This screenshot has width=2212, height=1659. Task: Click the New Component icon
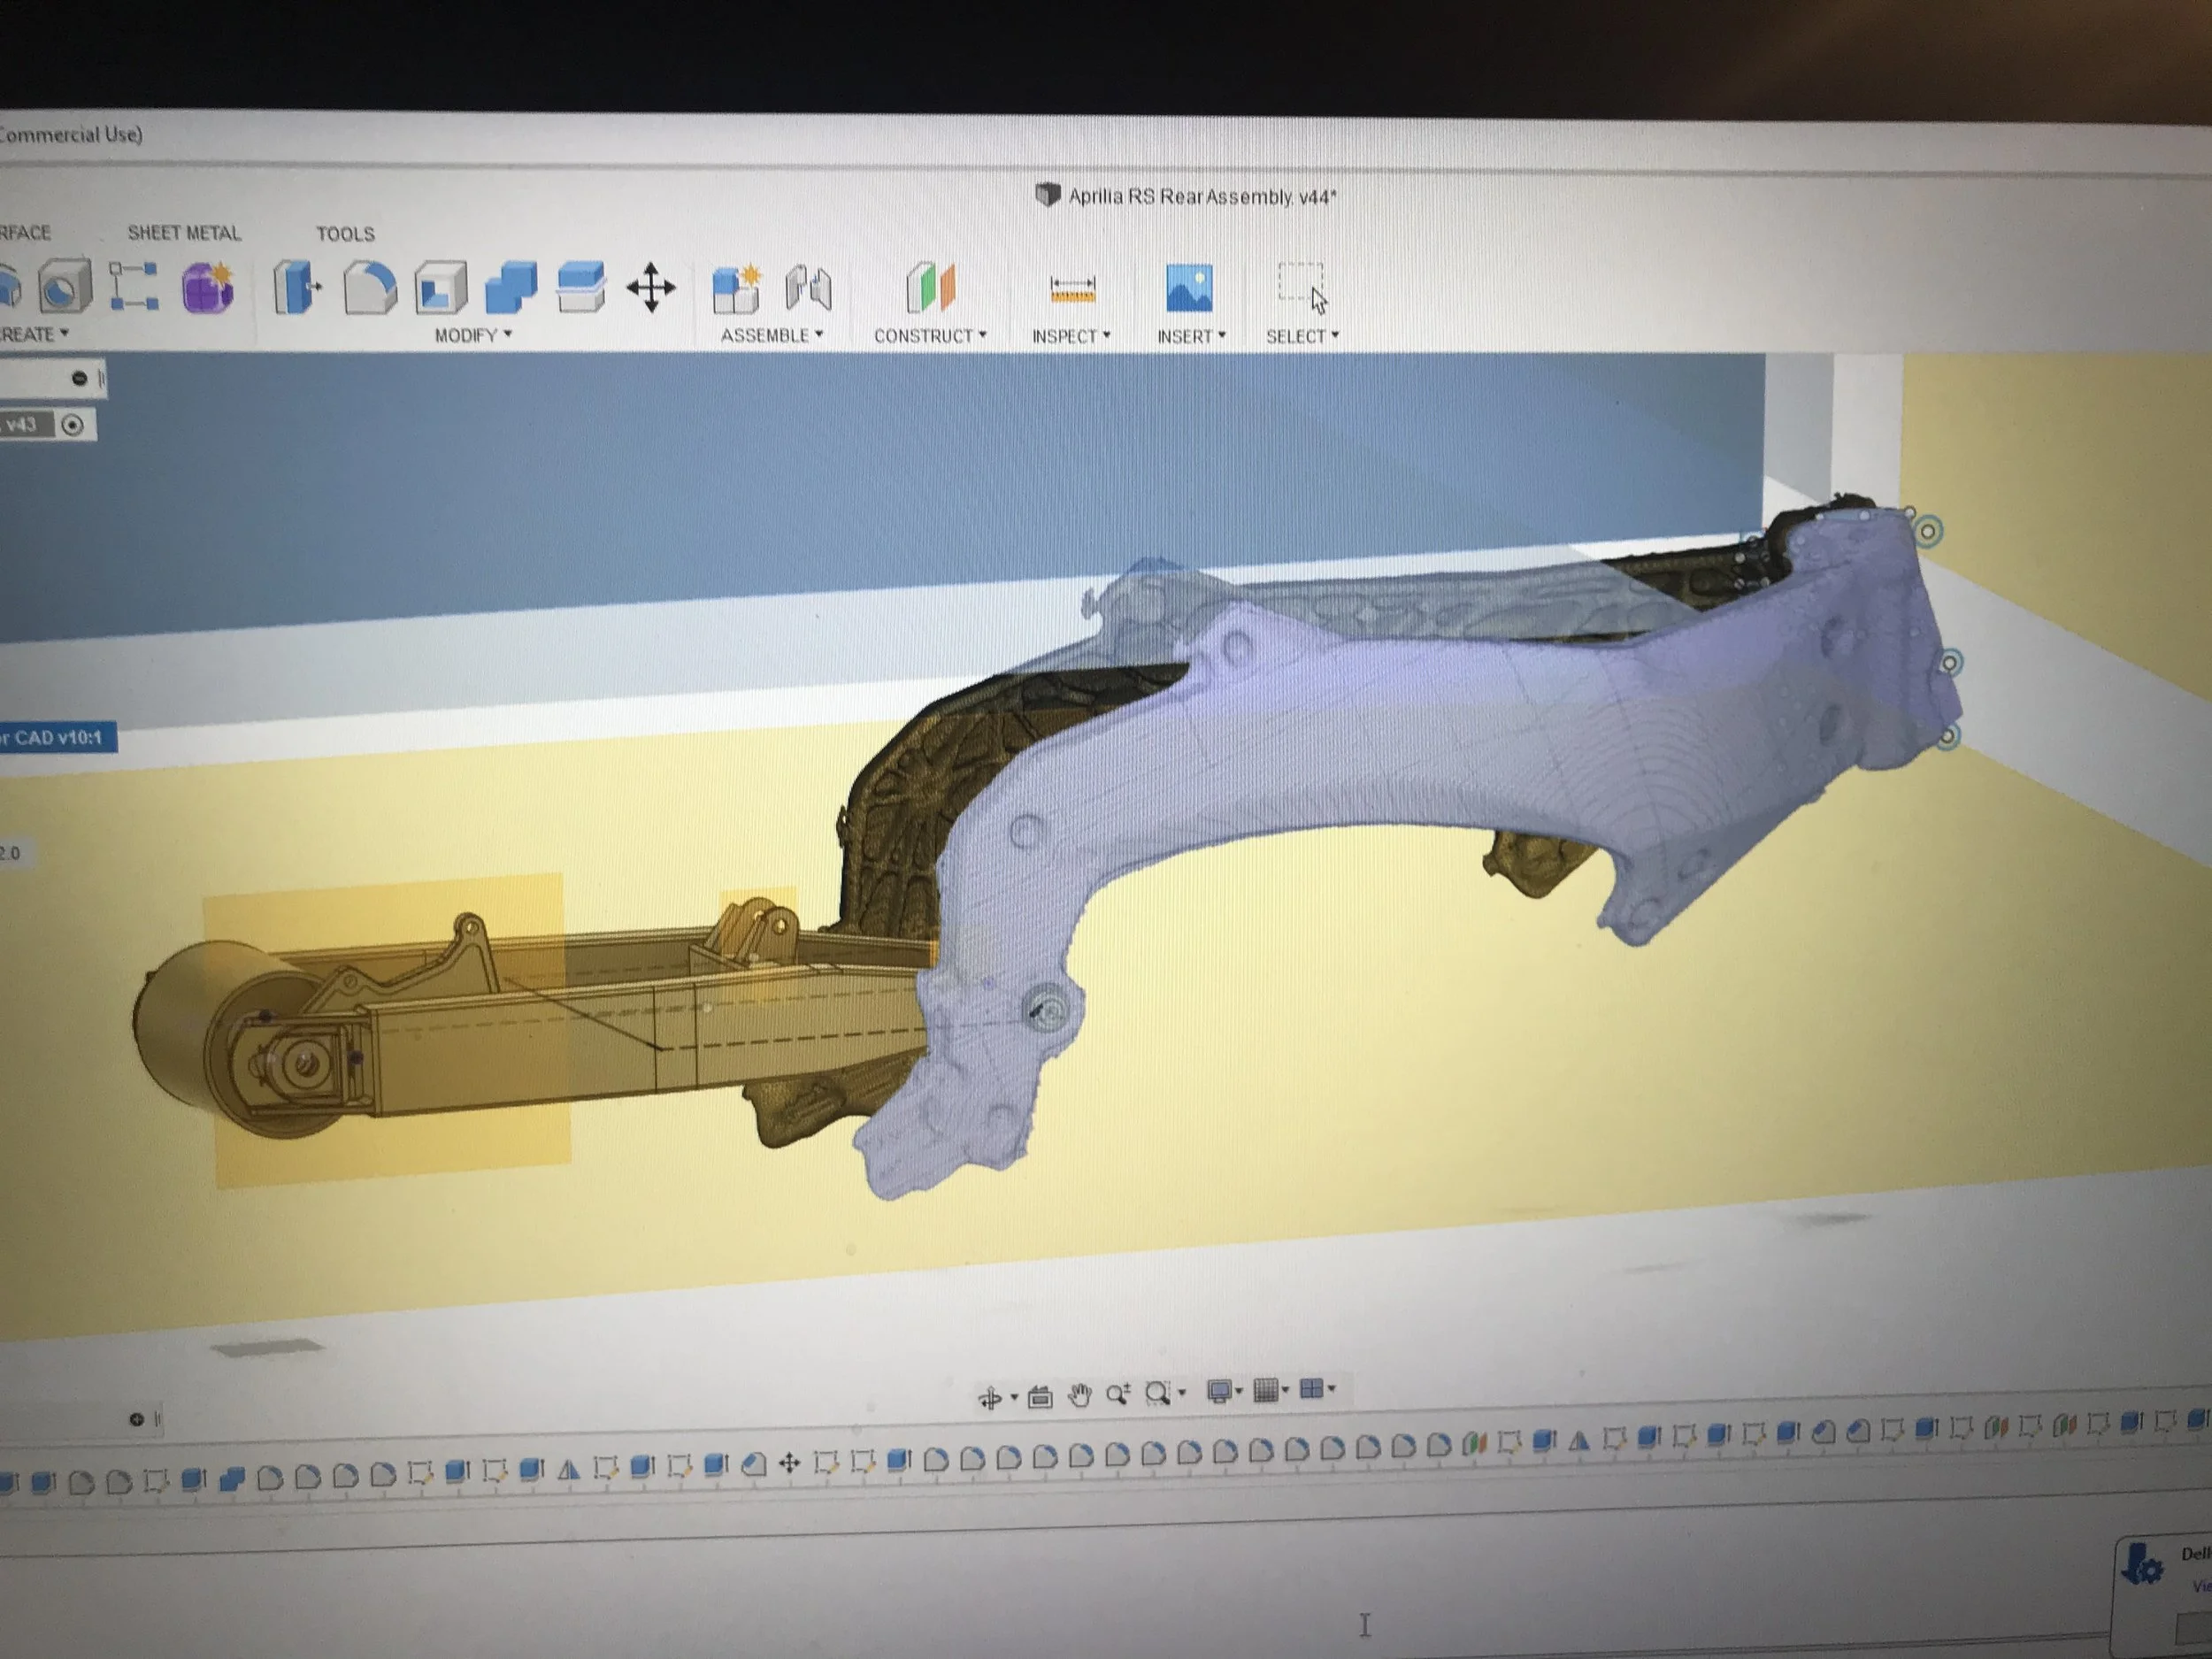click(737, 290)
